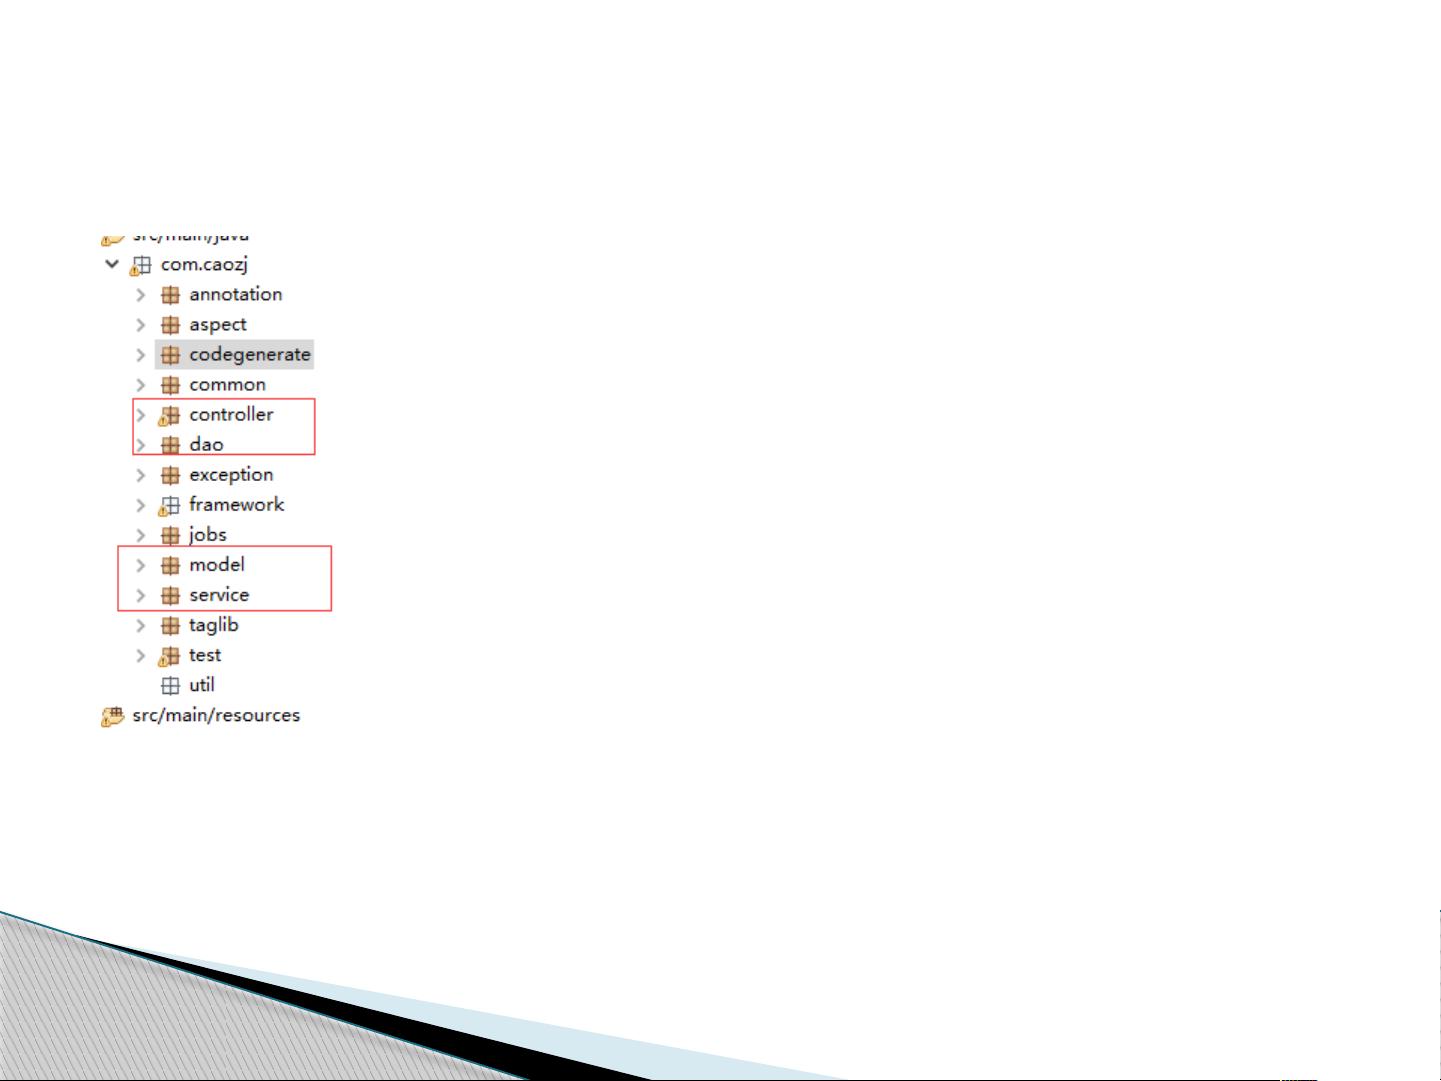The width and height of the screenshot is (1441, 1081).
Task: Select the taglib package label
Action: (x=213, y=624)
